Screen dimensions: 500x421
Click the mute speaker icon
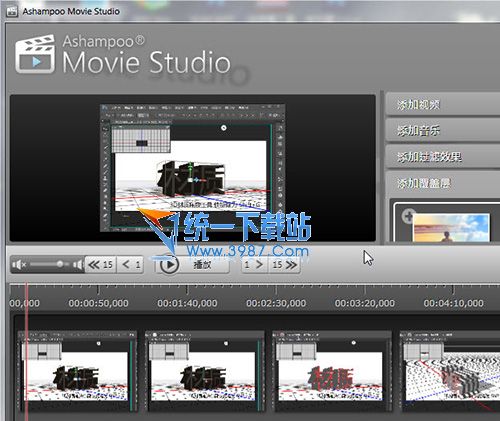point(19,265)
